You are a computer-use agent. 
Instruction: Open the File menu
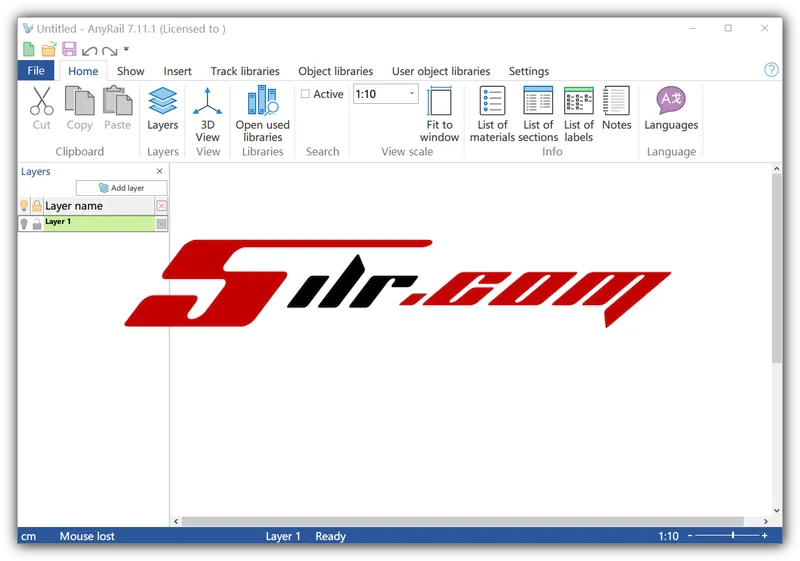[36, 70]
